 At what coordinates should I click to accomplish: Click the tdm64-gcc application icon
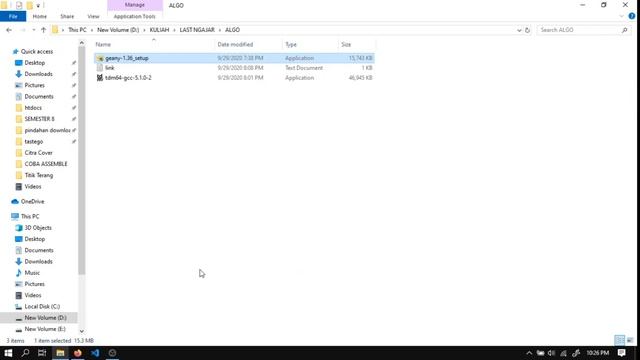pos(100,78)
